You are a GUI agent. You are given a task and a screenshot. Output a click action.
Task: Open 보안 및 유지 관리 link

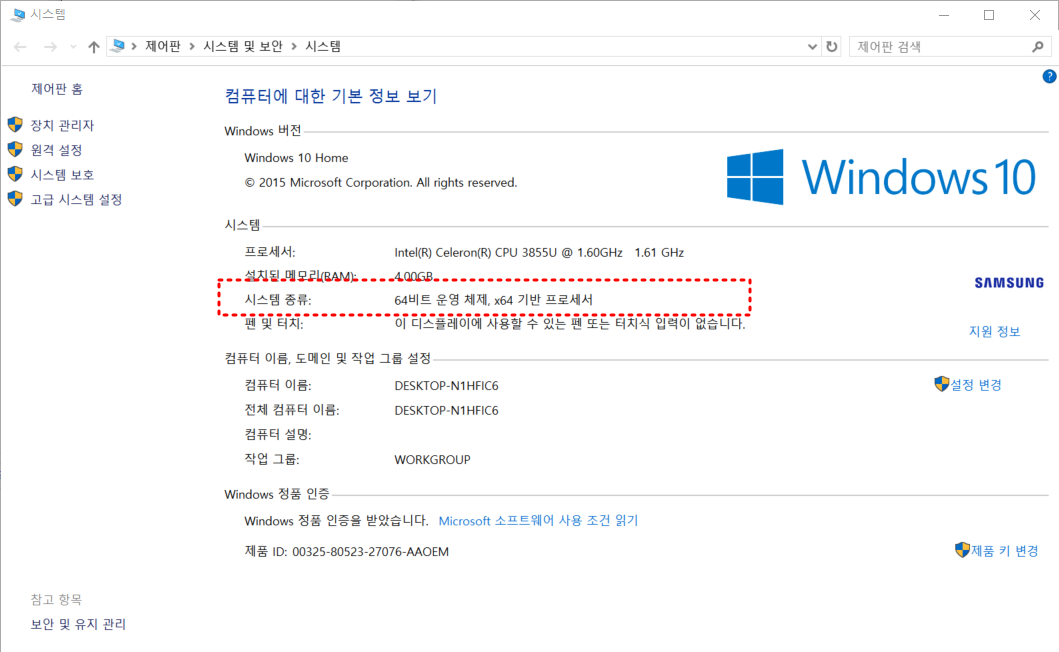(78, 624)
